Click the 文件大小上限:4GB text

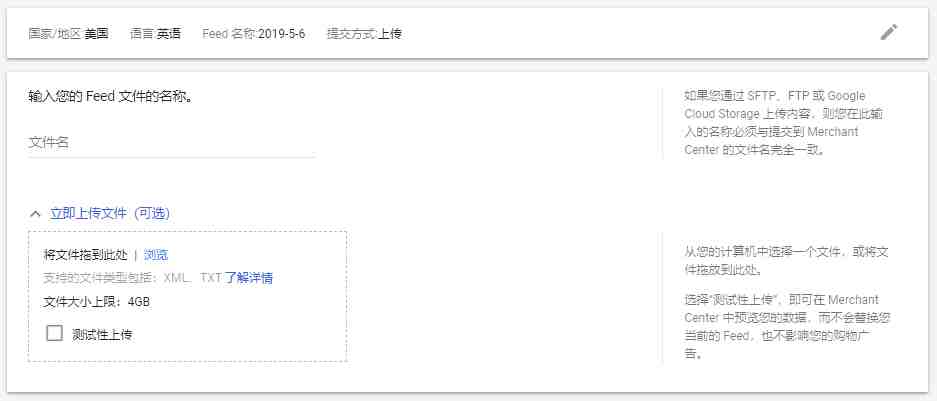tap(97, 302)
